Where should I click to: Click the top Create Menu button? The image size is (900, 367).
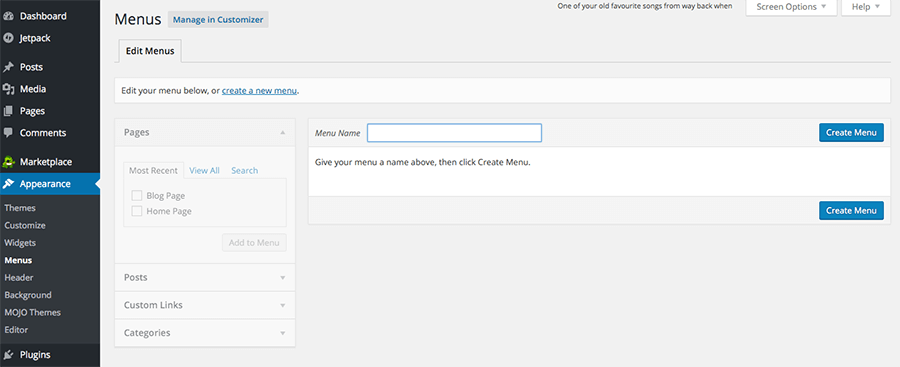pos(851,133)
